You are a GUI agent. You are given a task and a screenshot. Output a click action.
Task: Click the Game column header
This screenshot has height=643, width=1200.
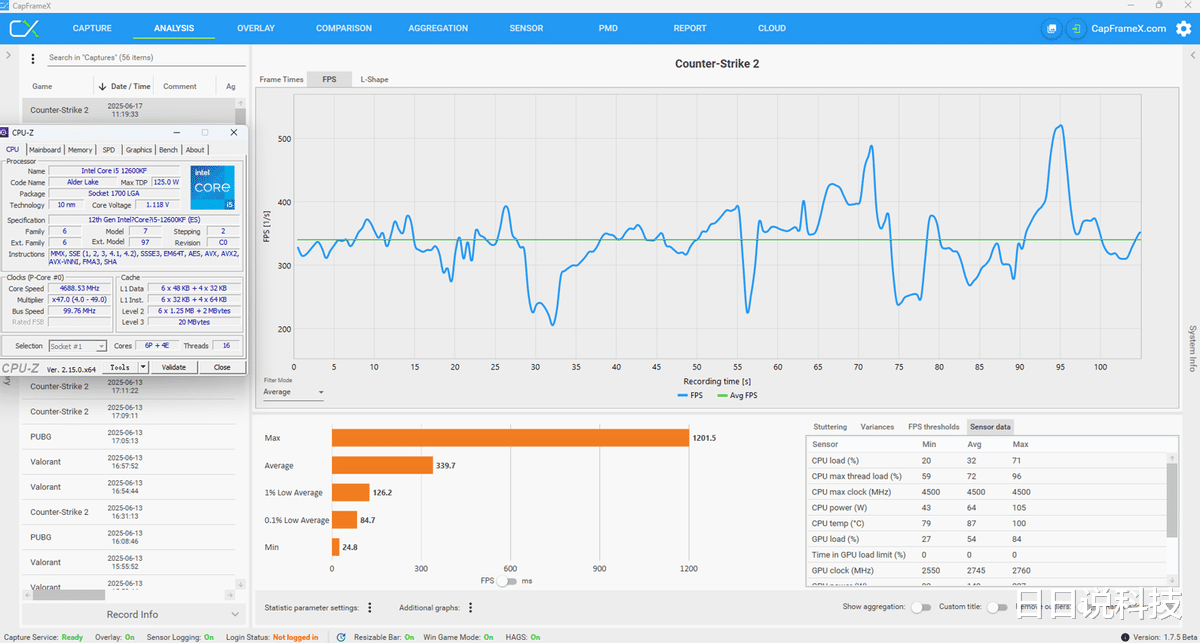(x=42, y=87)
